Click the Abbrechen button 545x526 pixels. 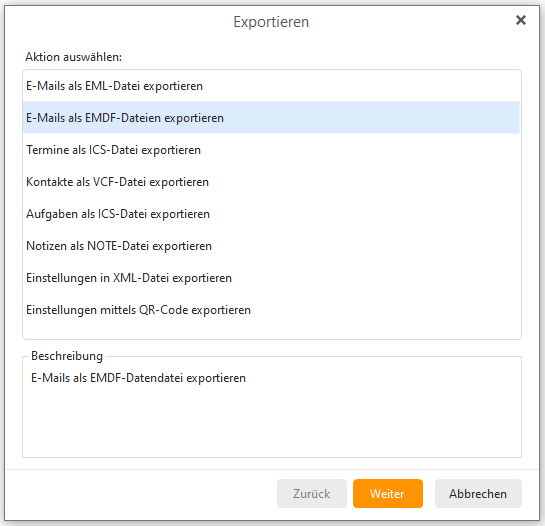pos(478,493)
